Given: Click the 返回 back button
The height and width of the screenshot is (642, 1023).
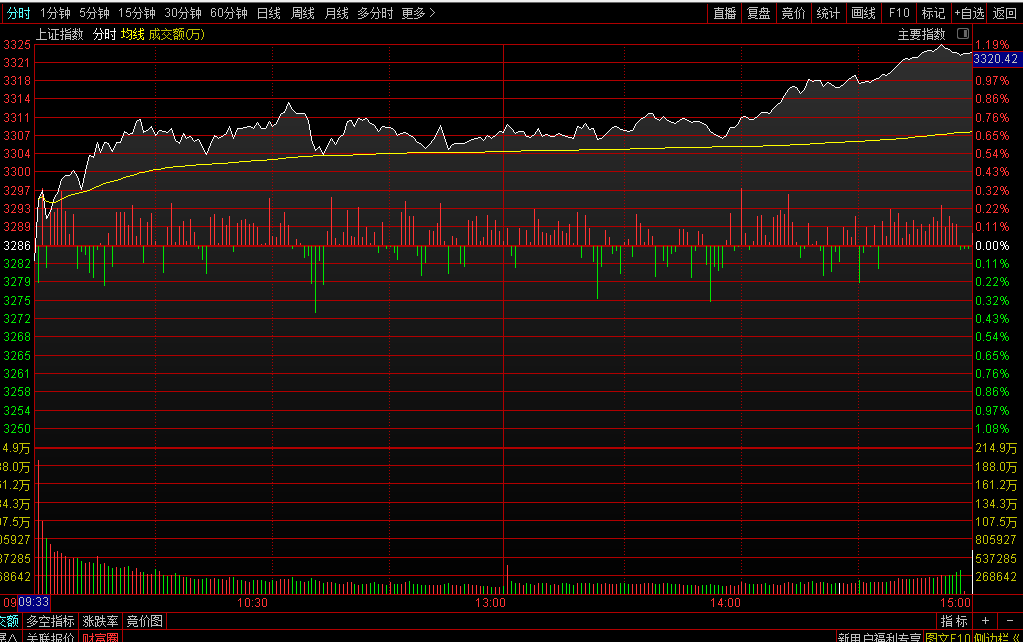Looking at the screenshot, I should click(x=1005, y=13).
